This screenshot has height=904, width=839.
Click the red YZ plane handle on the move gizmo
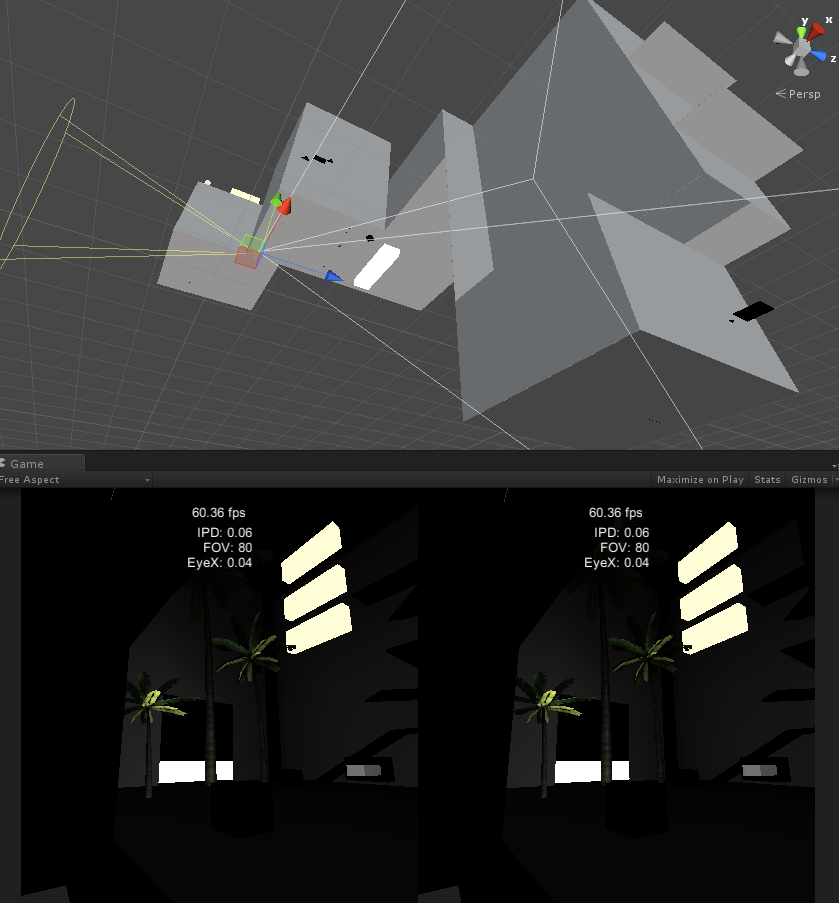click(x=247, y=257)
